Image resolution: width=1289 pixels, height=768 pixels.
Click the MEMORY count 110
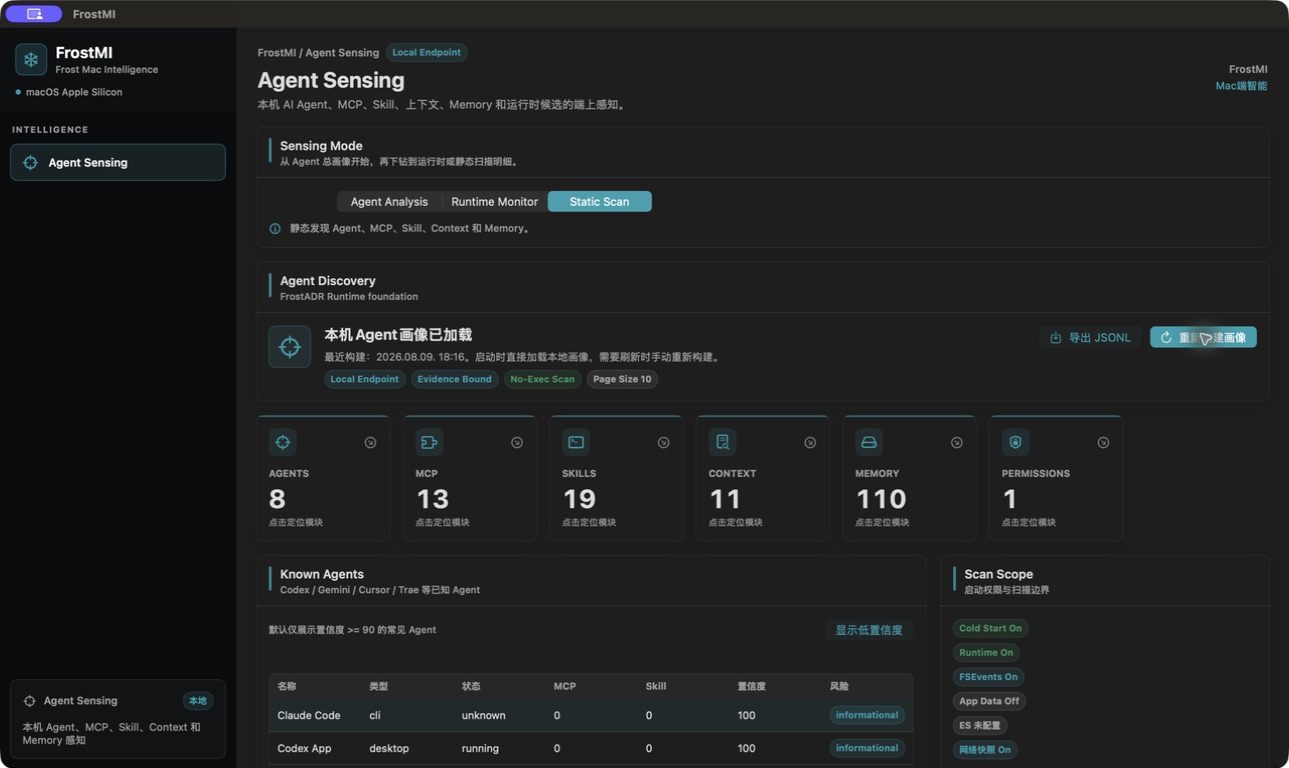[x=881, y=499]
